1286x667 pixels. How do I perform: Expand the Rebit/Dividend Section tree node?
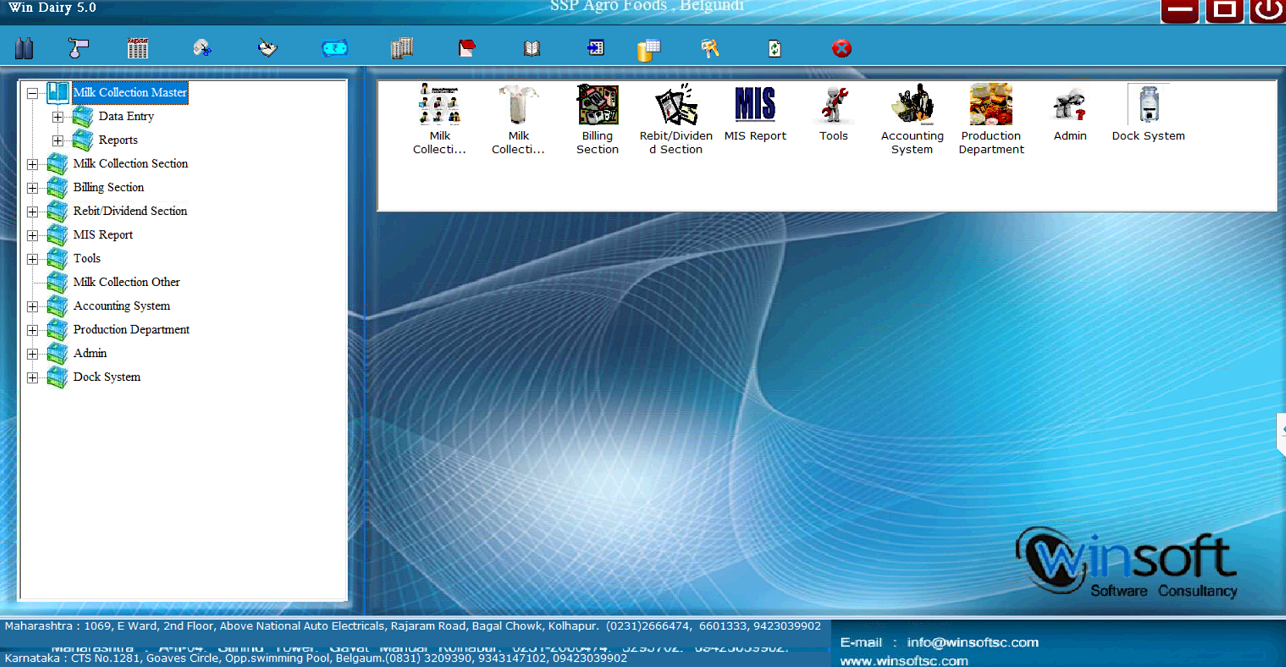coord(33,212)
